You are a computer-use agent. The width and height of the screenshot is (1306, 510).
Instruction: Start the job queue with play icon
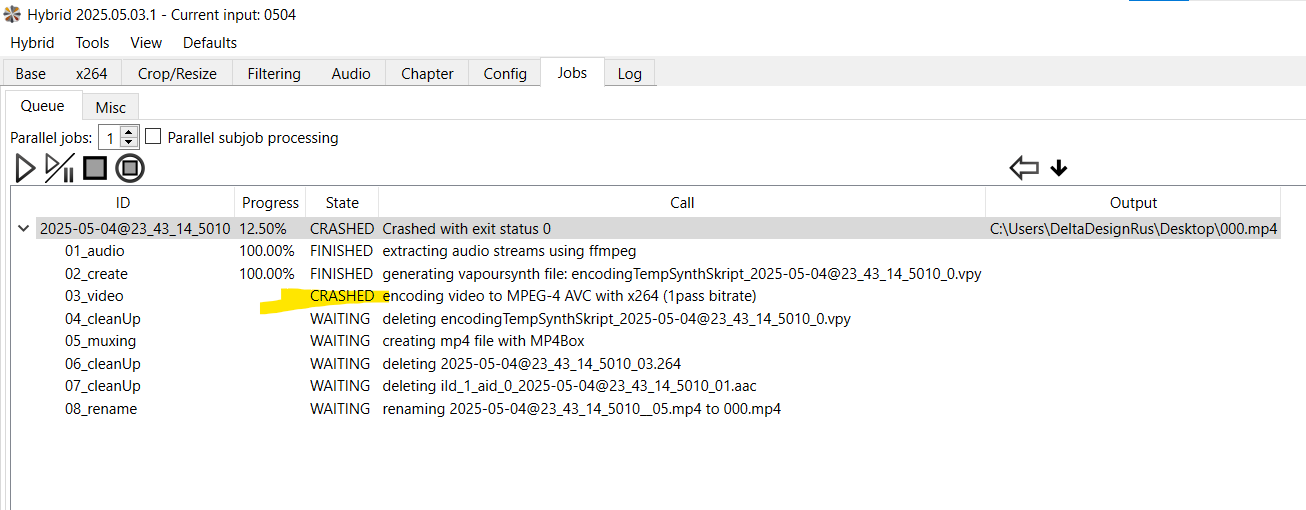[26, 168]
